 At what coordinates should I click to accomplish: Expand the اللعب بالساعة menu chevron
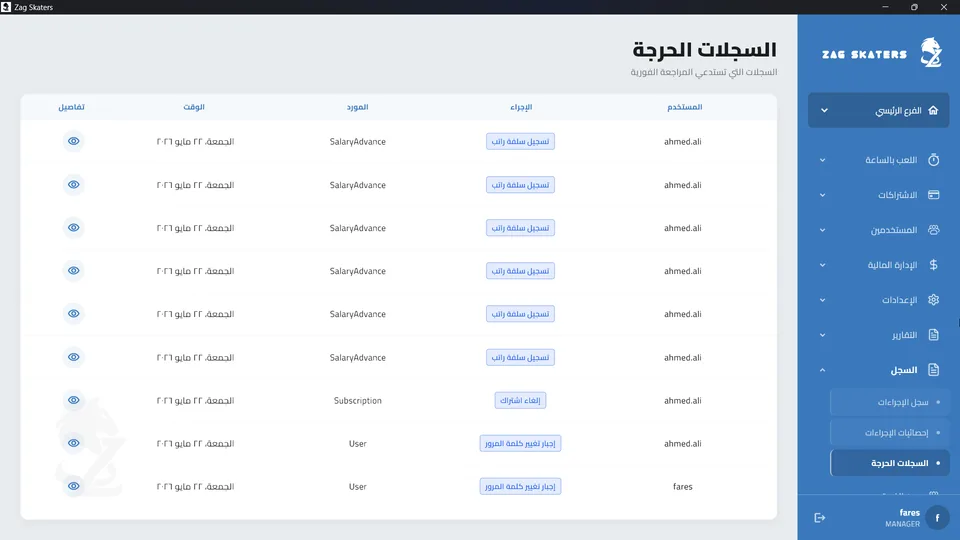pos(822,160)
